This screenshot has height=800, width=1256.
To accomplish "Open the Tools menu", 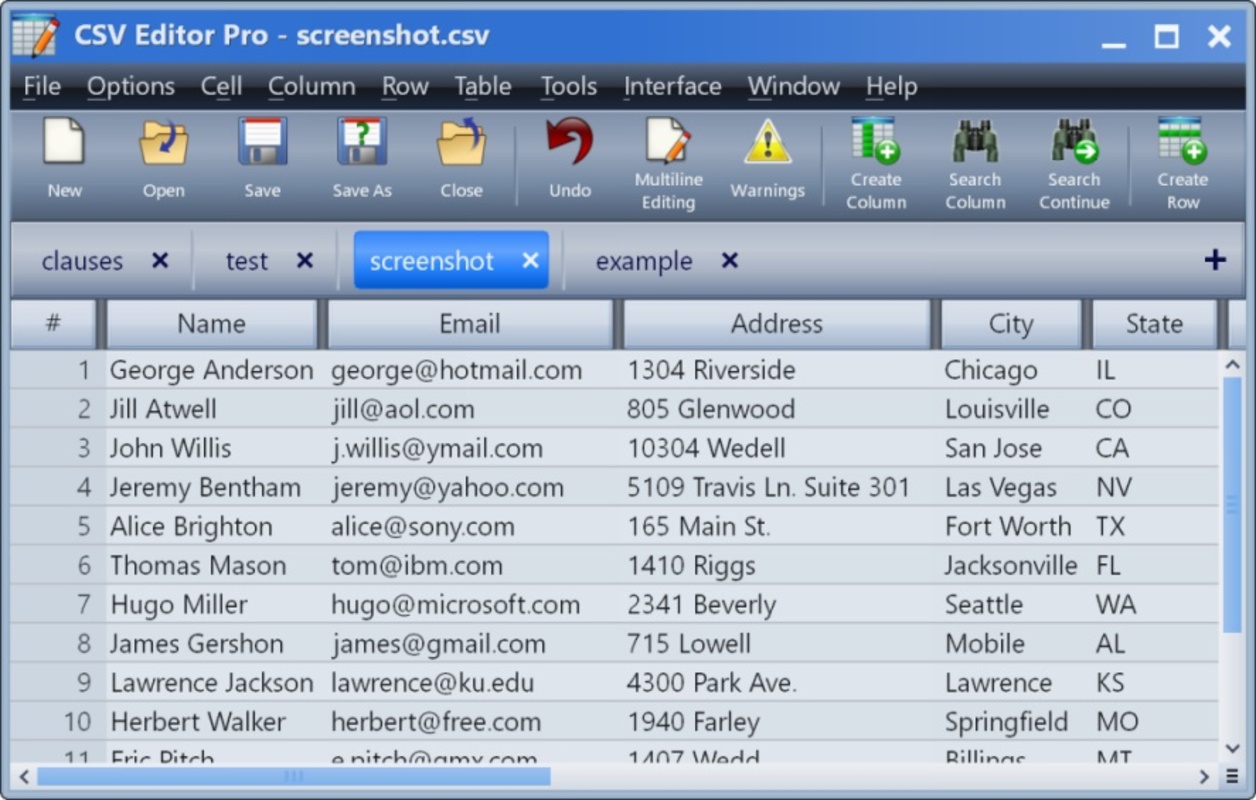I will point(568,87).
